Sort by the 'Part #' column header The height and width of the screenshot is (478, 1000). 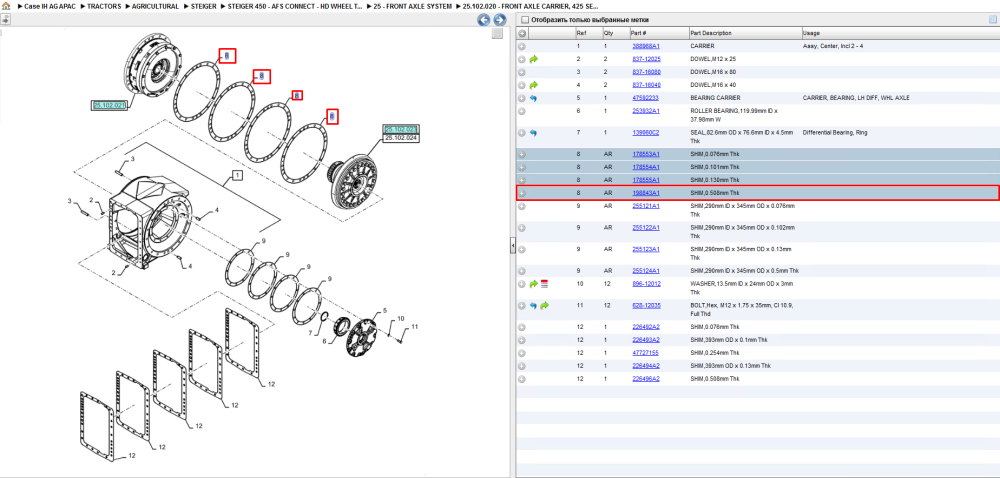click(639, 33)
